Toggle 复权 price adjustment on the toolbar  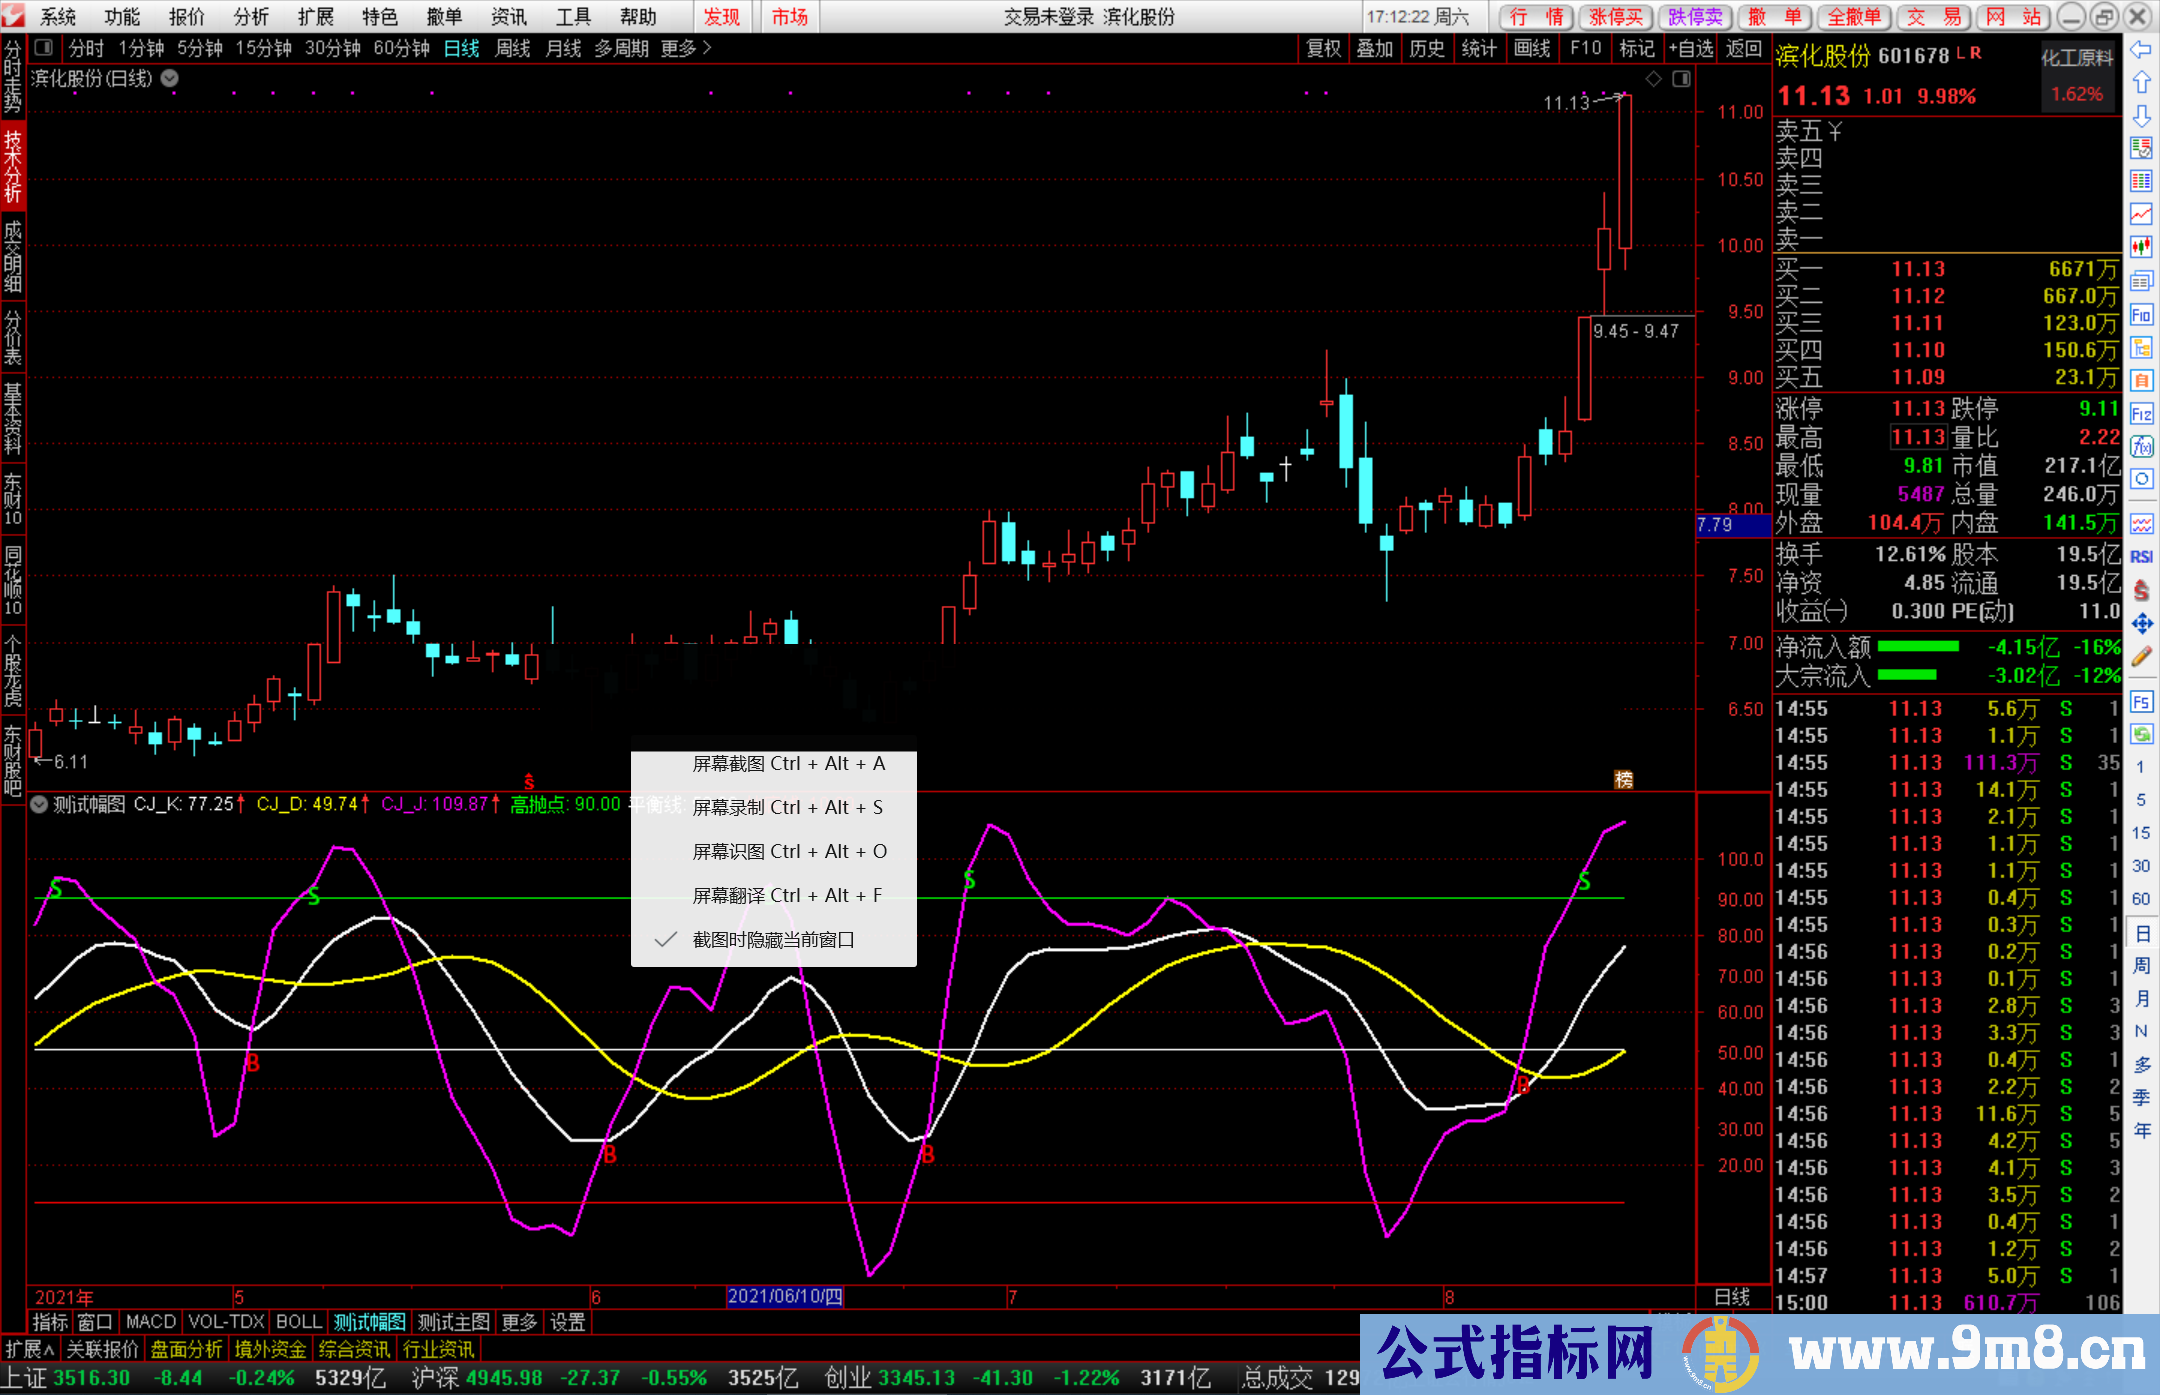tap(1324, 48)
